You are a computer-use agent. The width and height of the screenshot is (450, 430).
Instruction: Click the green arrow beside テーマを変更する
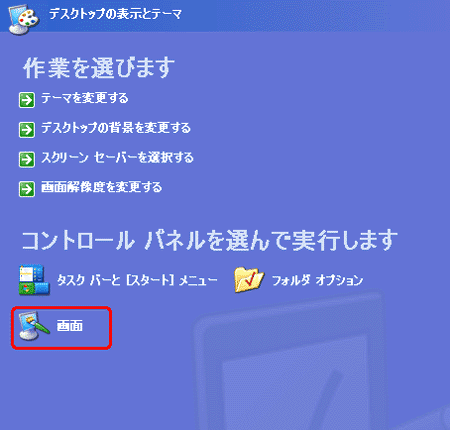click(27, 100)
